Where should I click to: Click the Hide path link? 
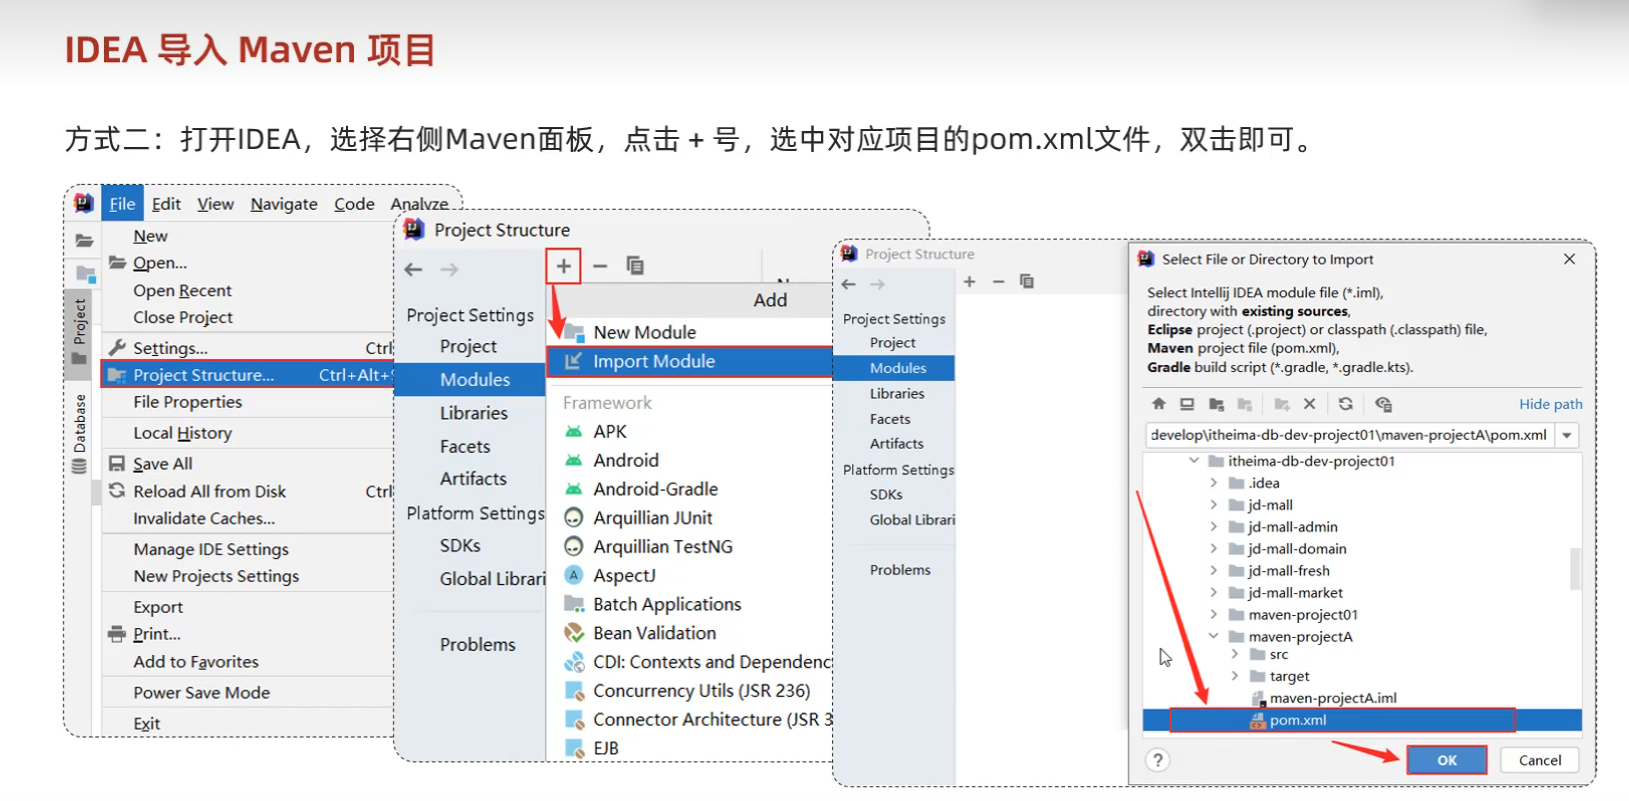pyautogui.click(x=1551, y=404)
